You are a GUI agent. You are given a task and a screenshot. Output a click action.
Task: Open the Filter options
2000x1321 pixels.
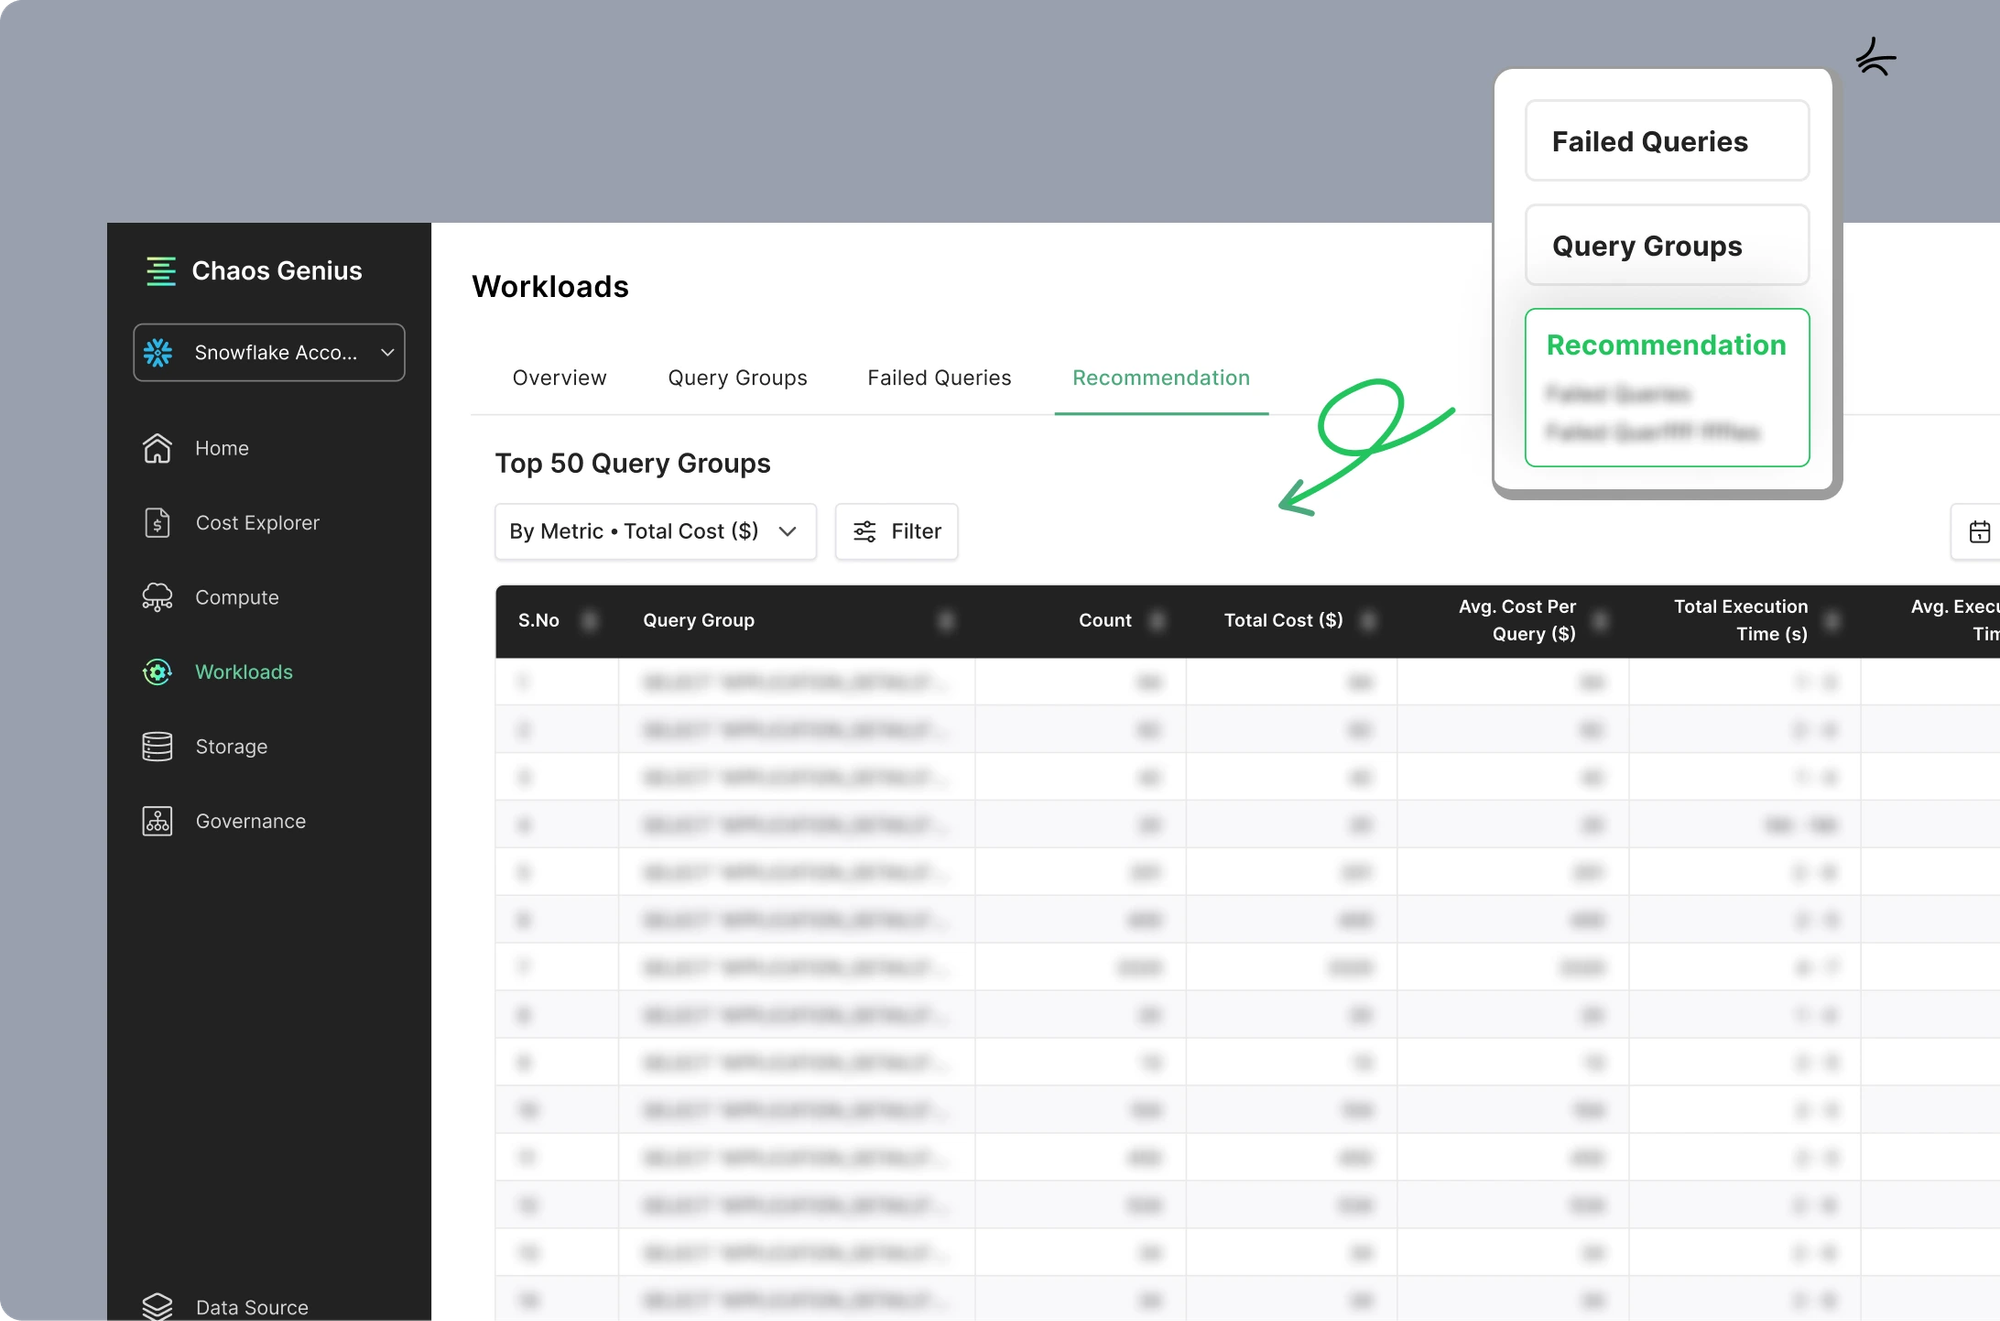click(896, 531)
